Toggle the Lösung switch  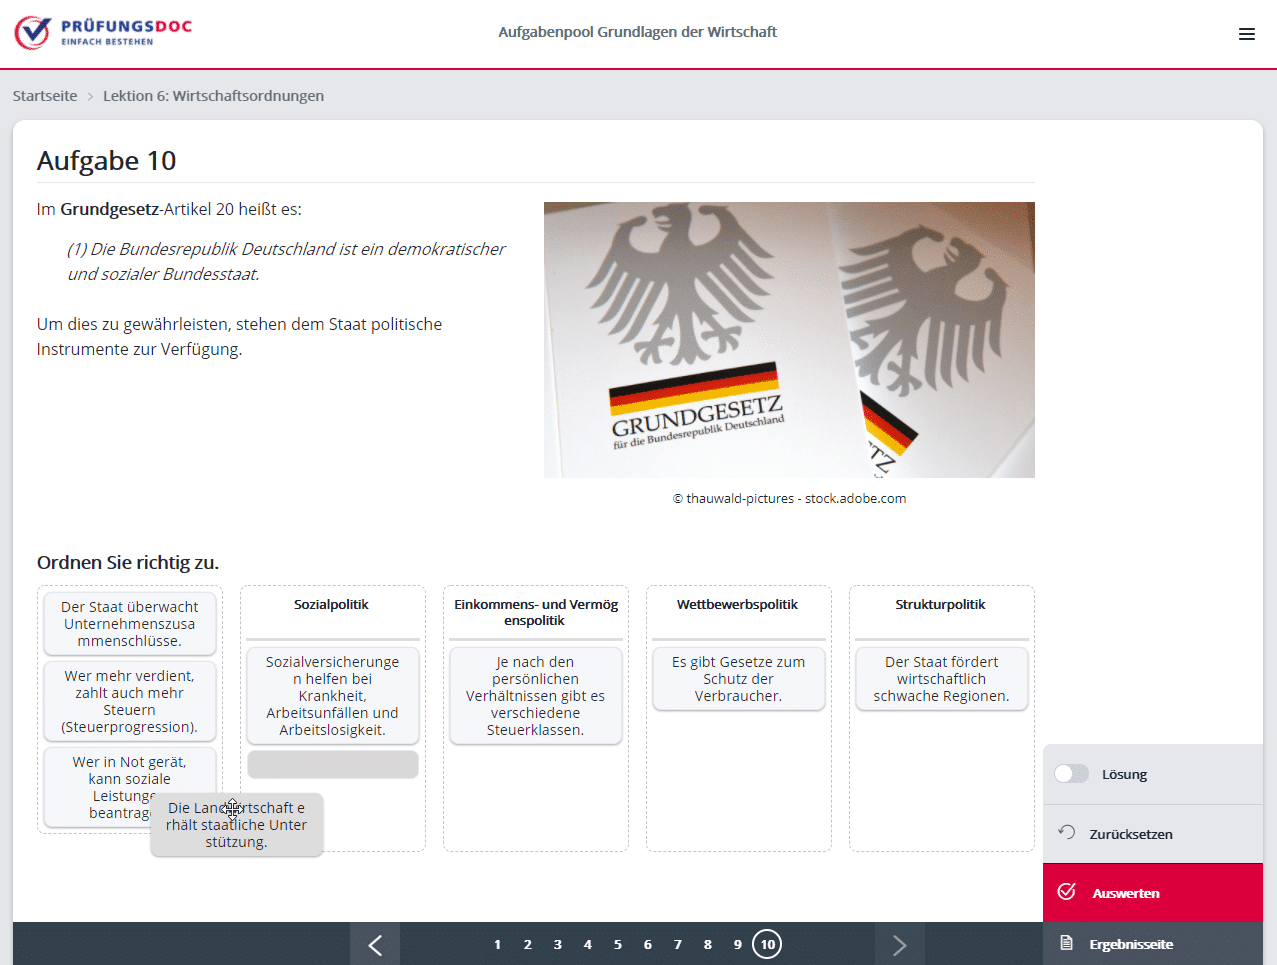[1071, 774]
